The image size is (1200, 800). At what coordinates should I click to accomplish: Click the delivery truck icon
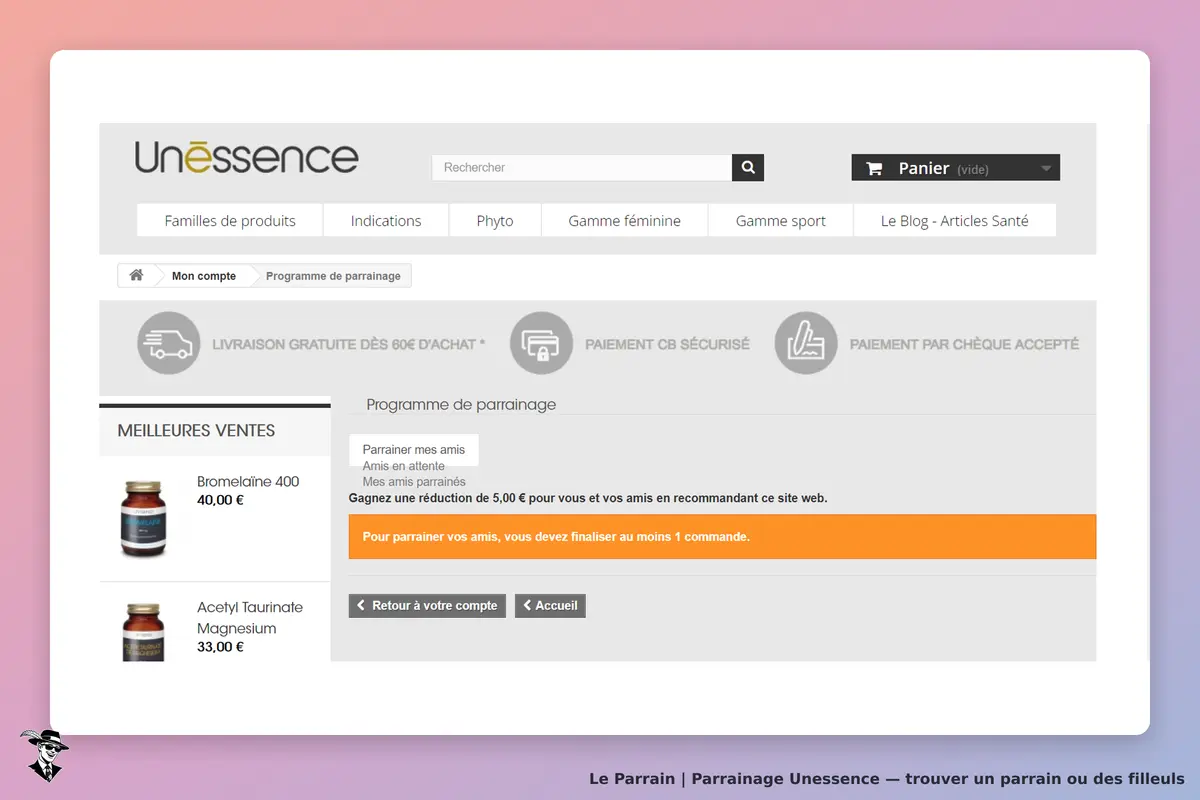coord(168,343)
